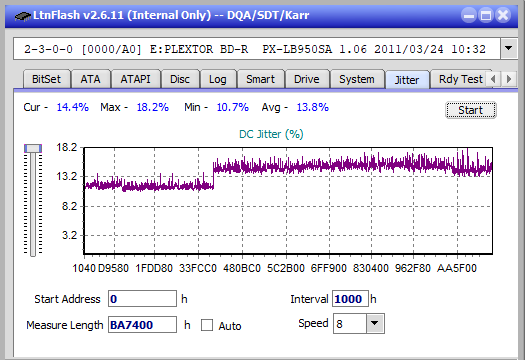Viewport: 525px width, 360px height.
Task: Expand the Speed dropdown
Action: 375,323
